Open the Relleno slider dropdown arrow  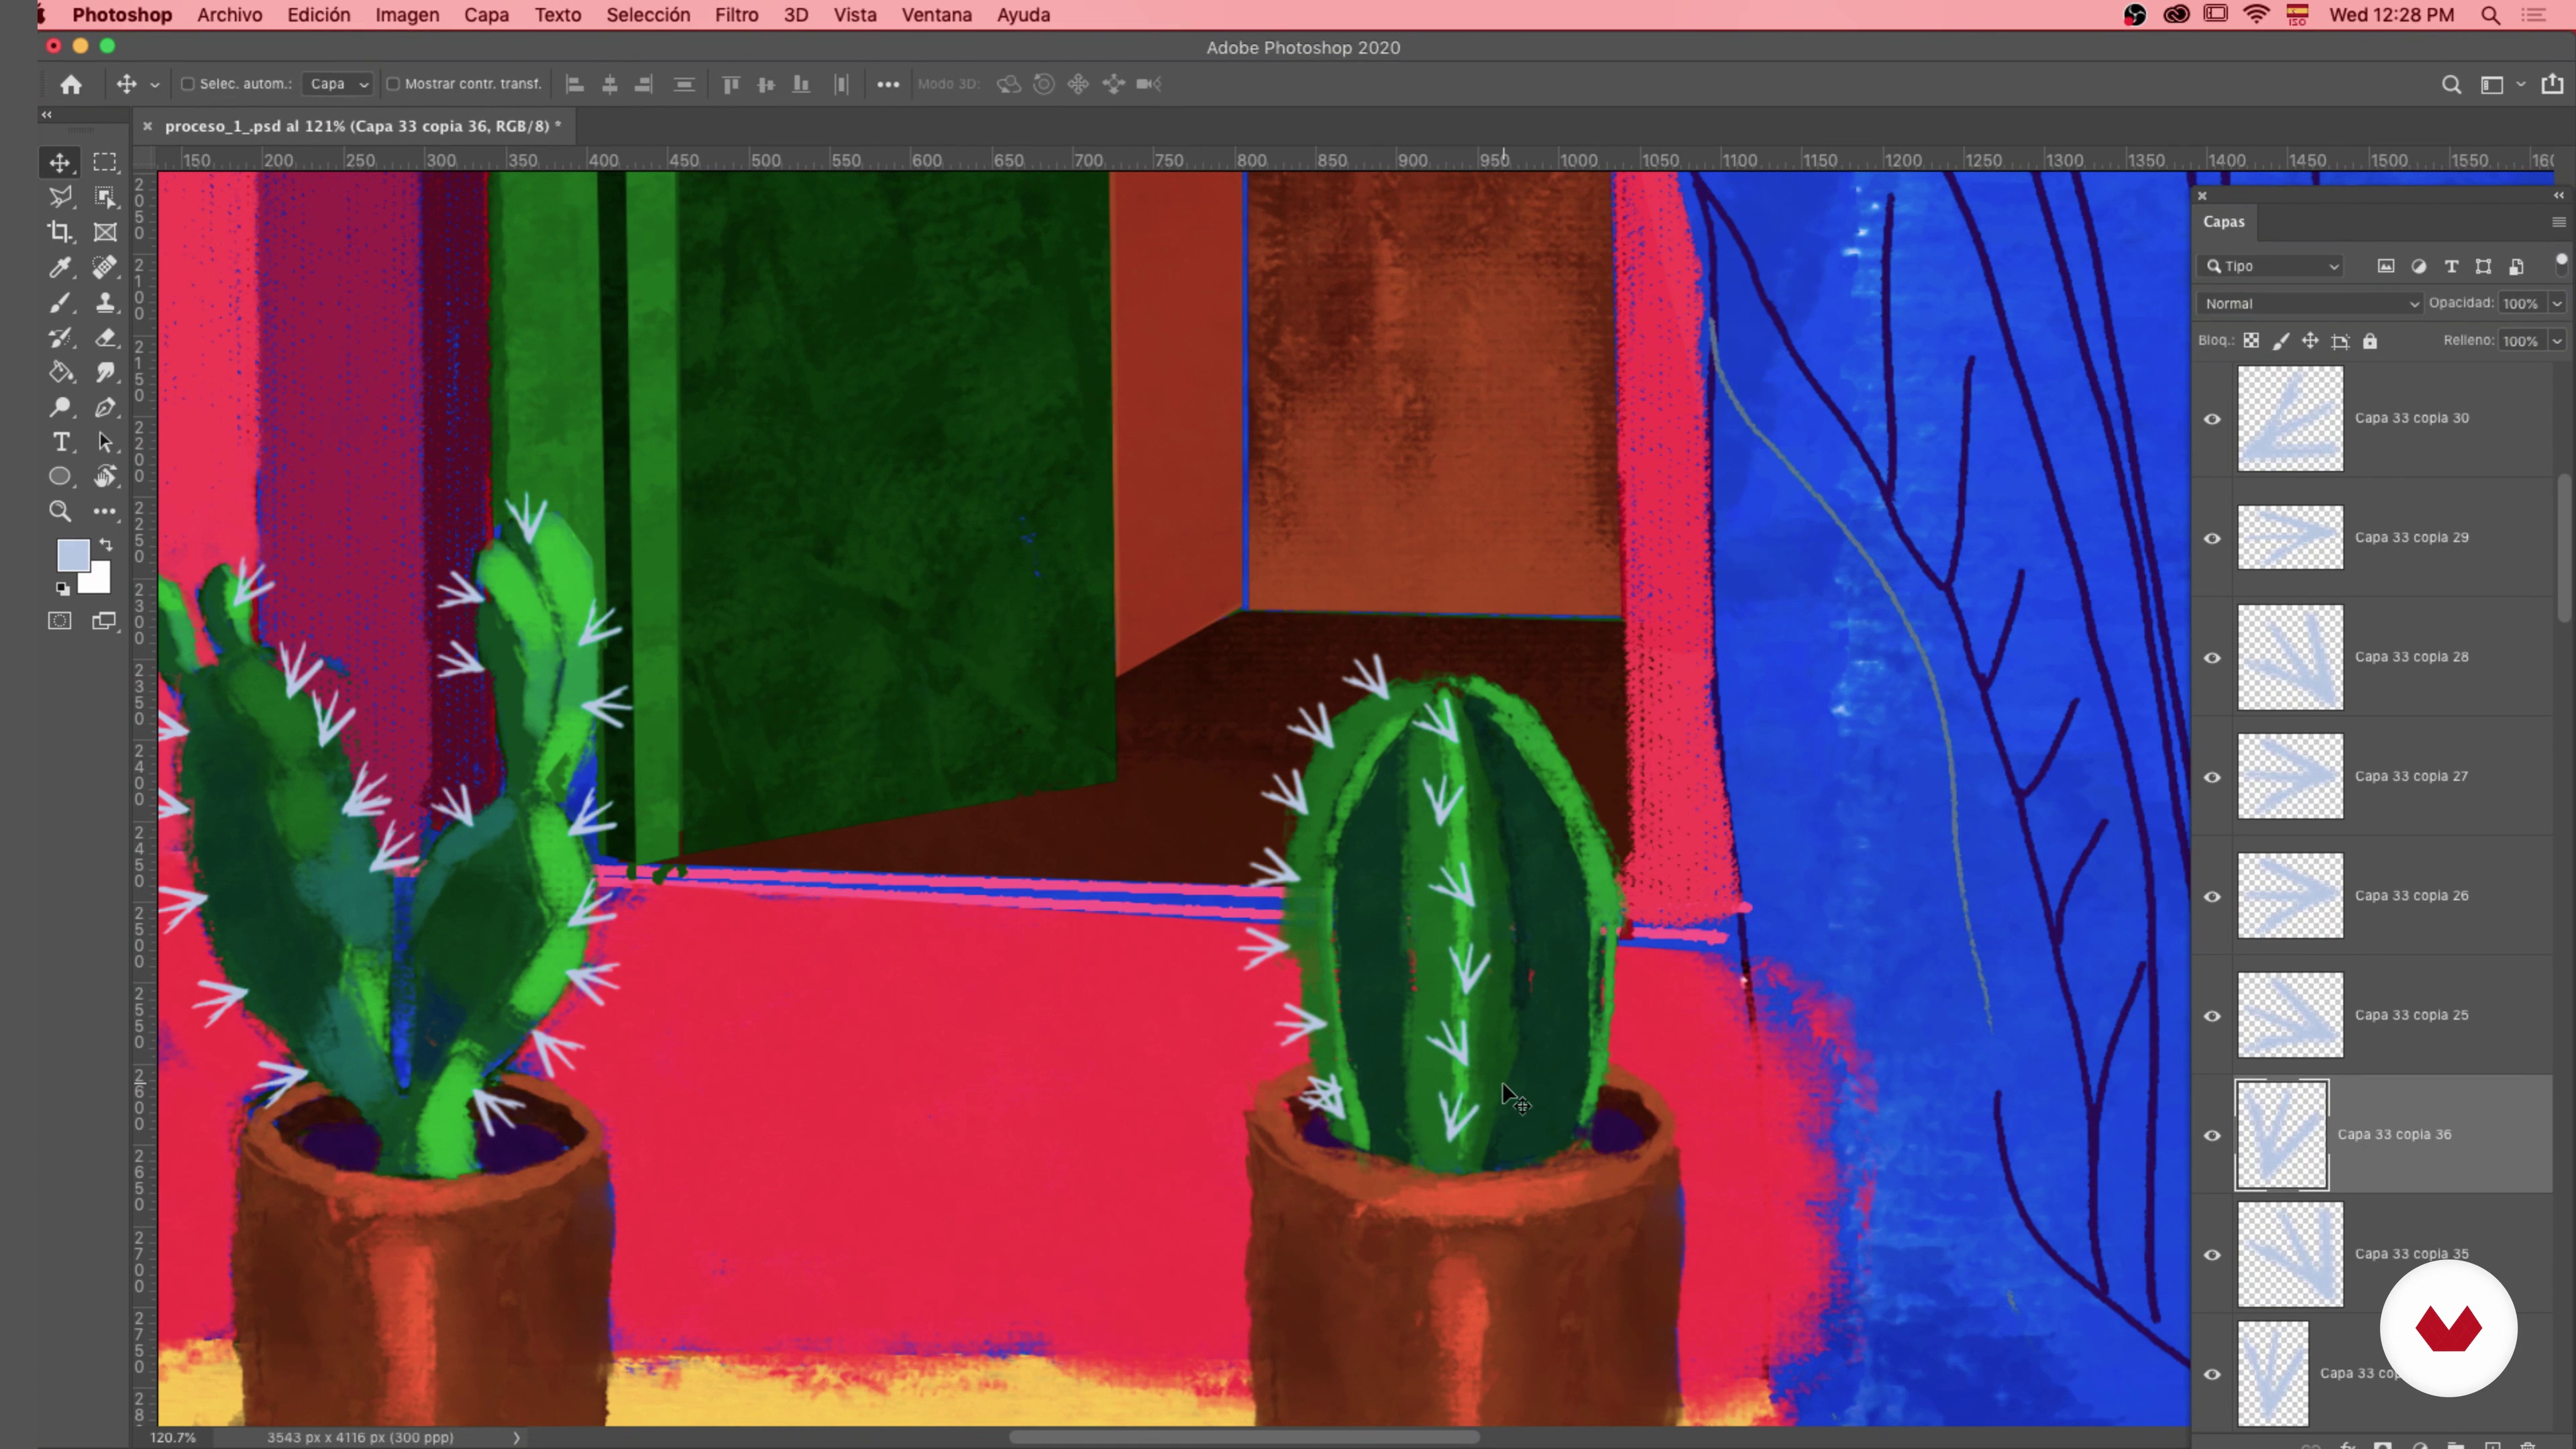[2557, 341]
